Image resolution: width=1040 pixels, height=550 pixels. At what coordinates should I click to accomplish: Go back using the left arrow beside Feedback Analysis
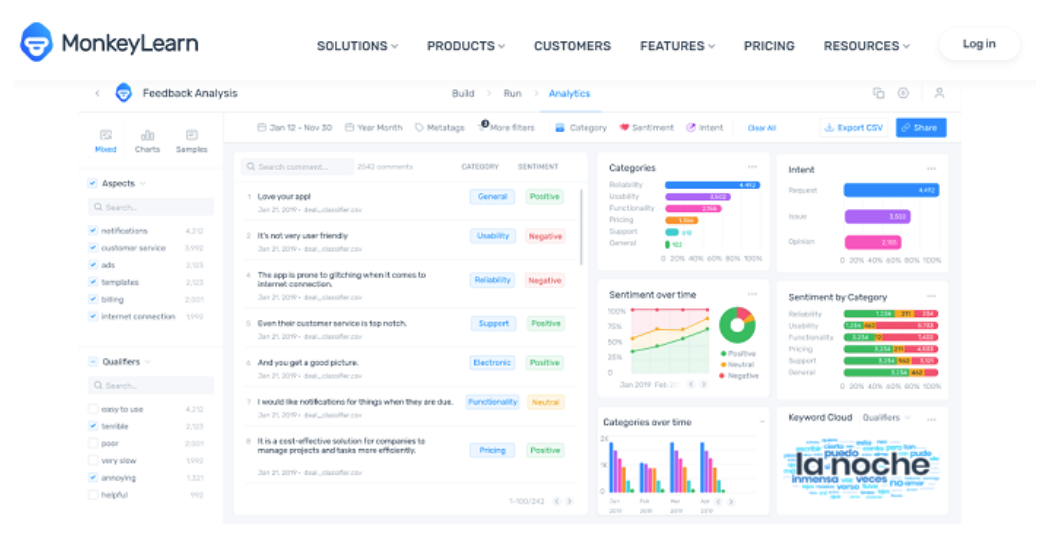pyautogui.click(x=98, y=94)
